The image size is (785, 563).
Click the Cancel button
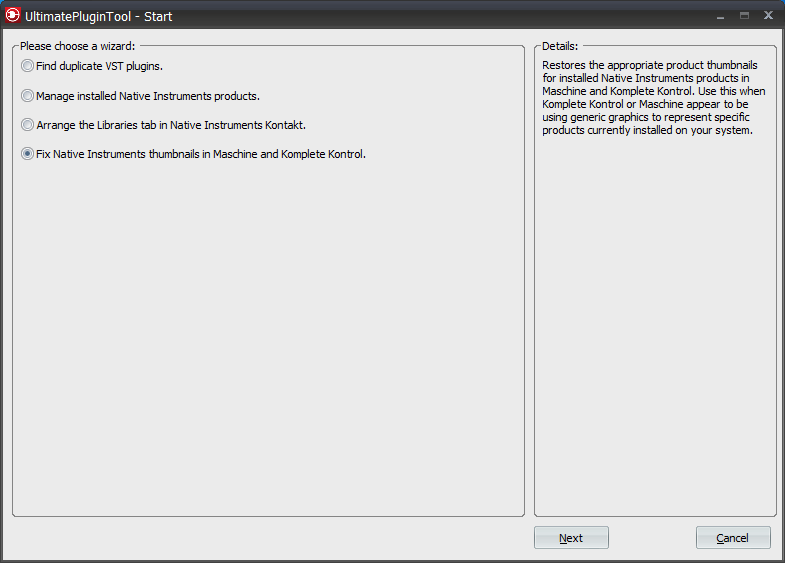tap(733, 537)
